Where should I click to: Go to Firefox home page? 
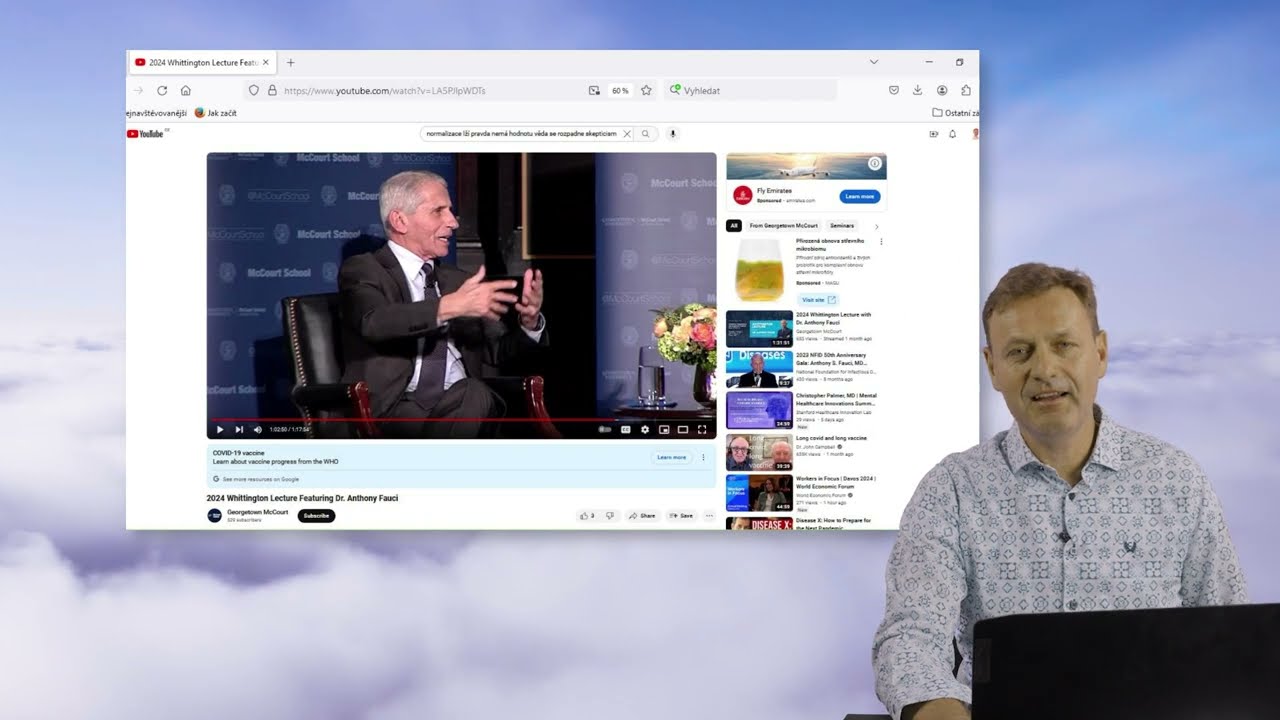coord(186,90)
